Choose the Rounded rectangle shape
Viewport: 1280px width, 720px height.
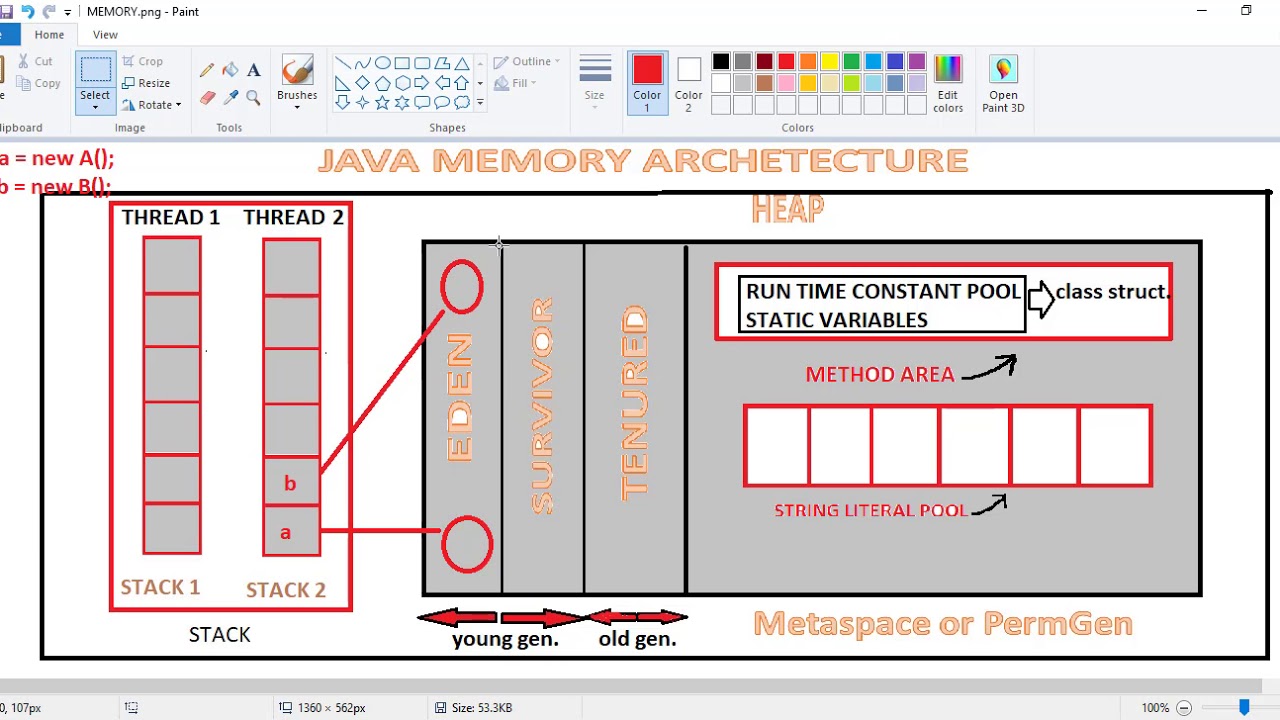click(422, 63)
